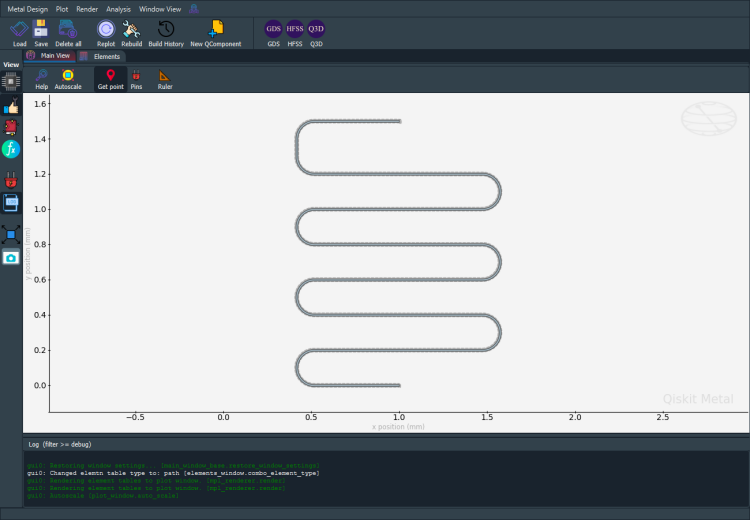Screen dimensions: 750x520
Task: Click the 'Log (filter >= debug)' panel title
Action: [60, 444]
